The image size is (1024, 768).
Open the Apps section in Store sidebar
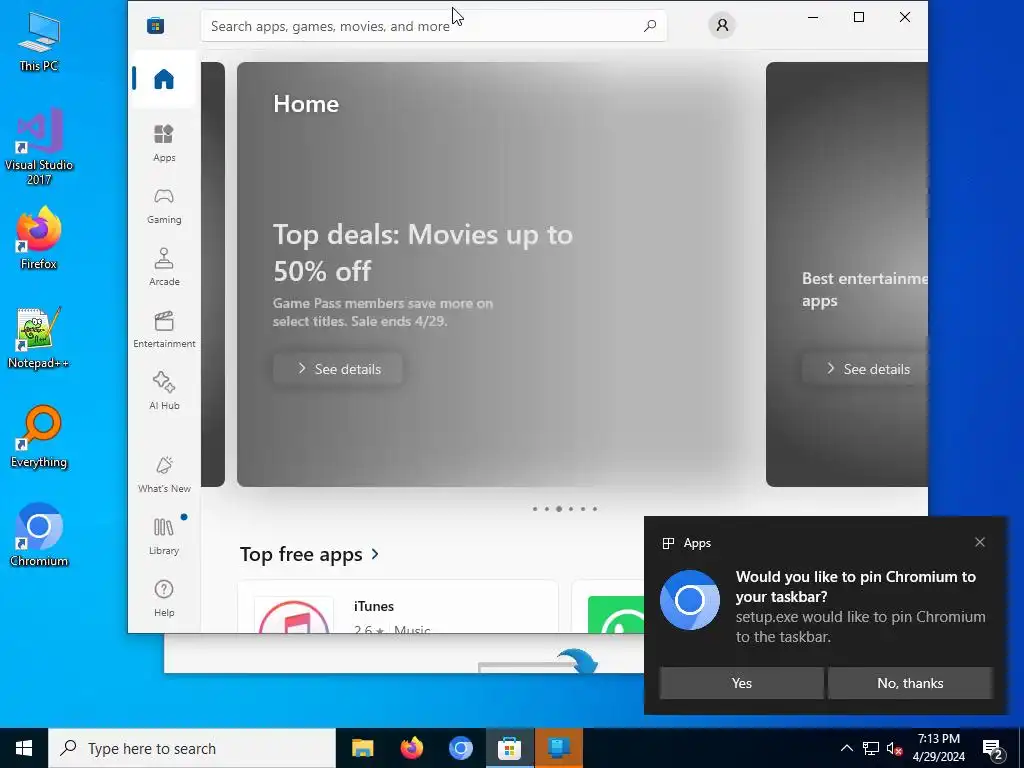tap(164, 142)
